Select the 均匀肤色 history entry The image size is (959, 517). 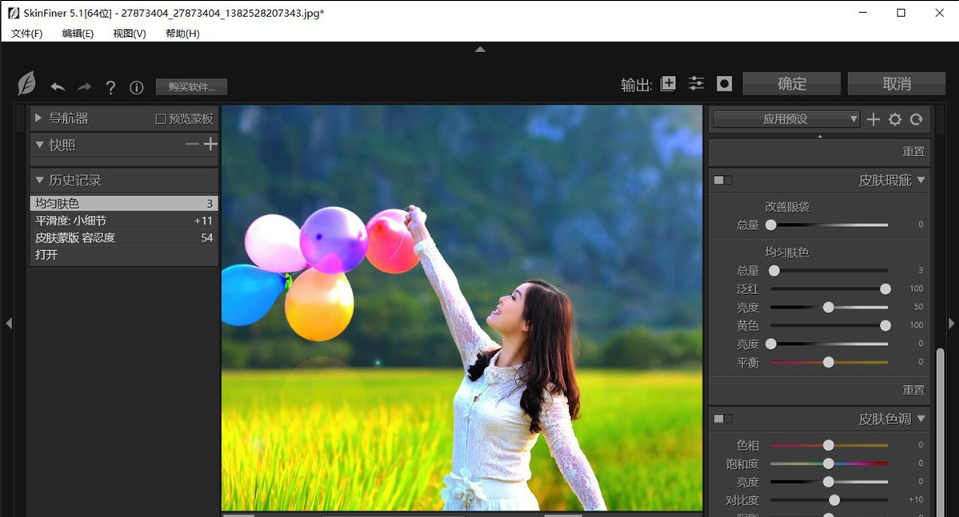pyautogui.click(x=124, y=203)
